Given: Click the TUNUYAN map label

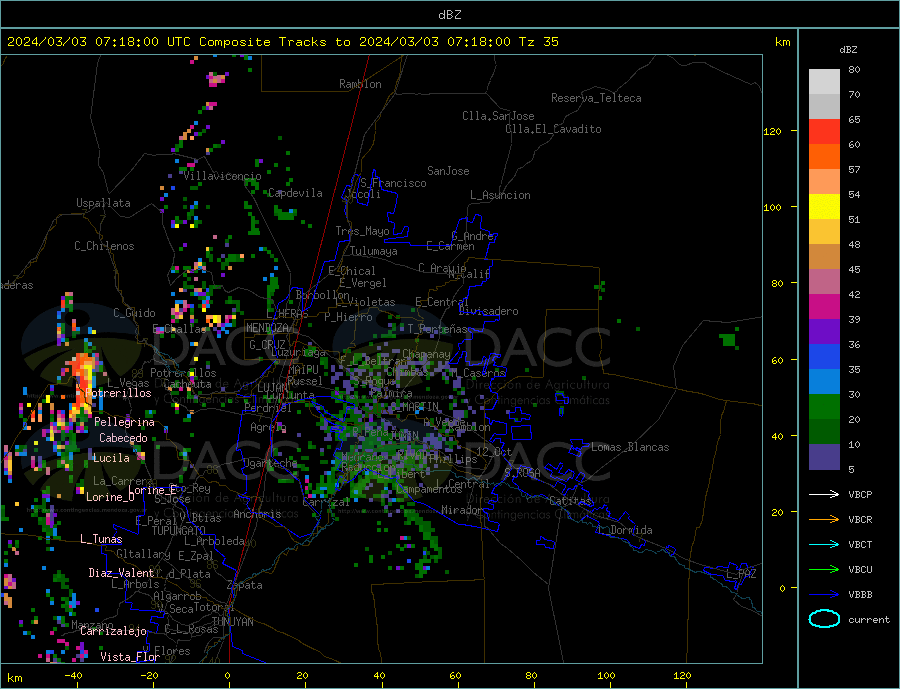Looking at the screenshot, I should click(232, 622).
